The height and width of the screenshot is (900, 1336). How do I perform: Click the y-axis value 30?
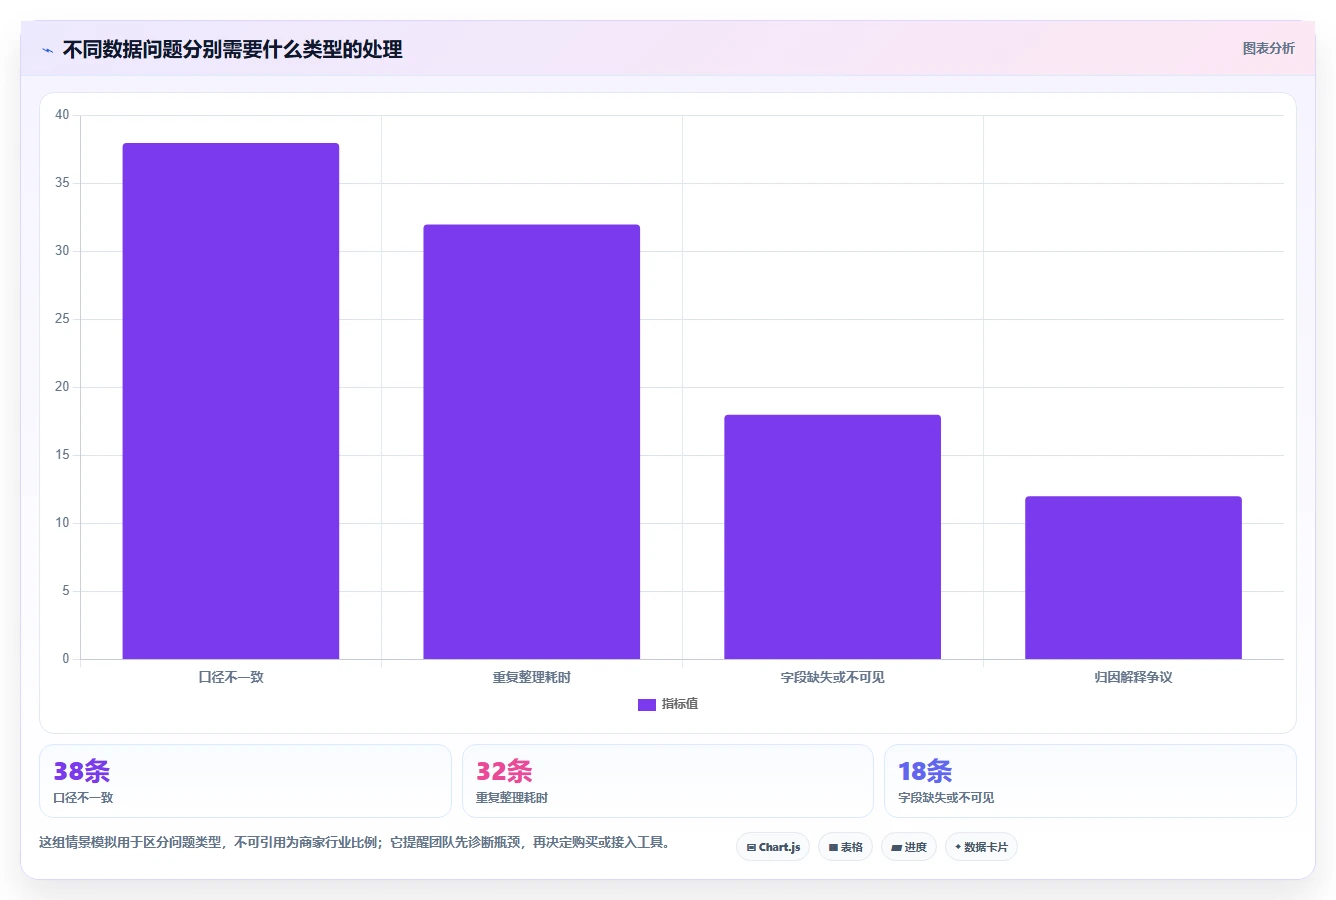pyautogui.click(x=62, y=251)
